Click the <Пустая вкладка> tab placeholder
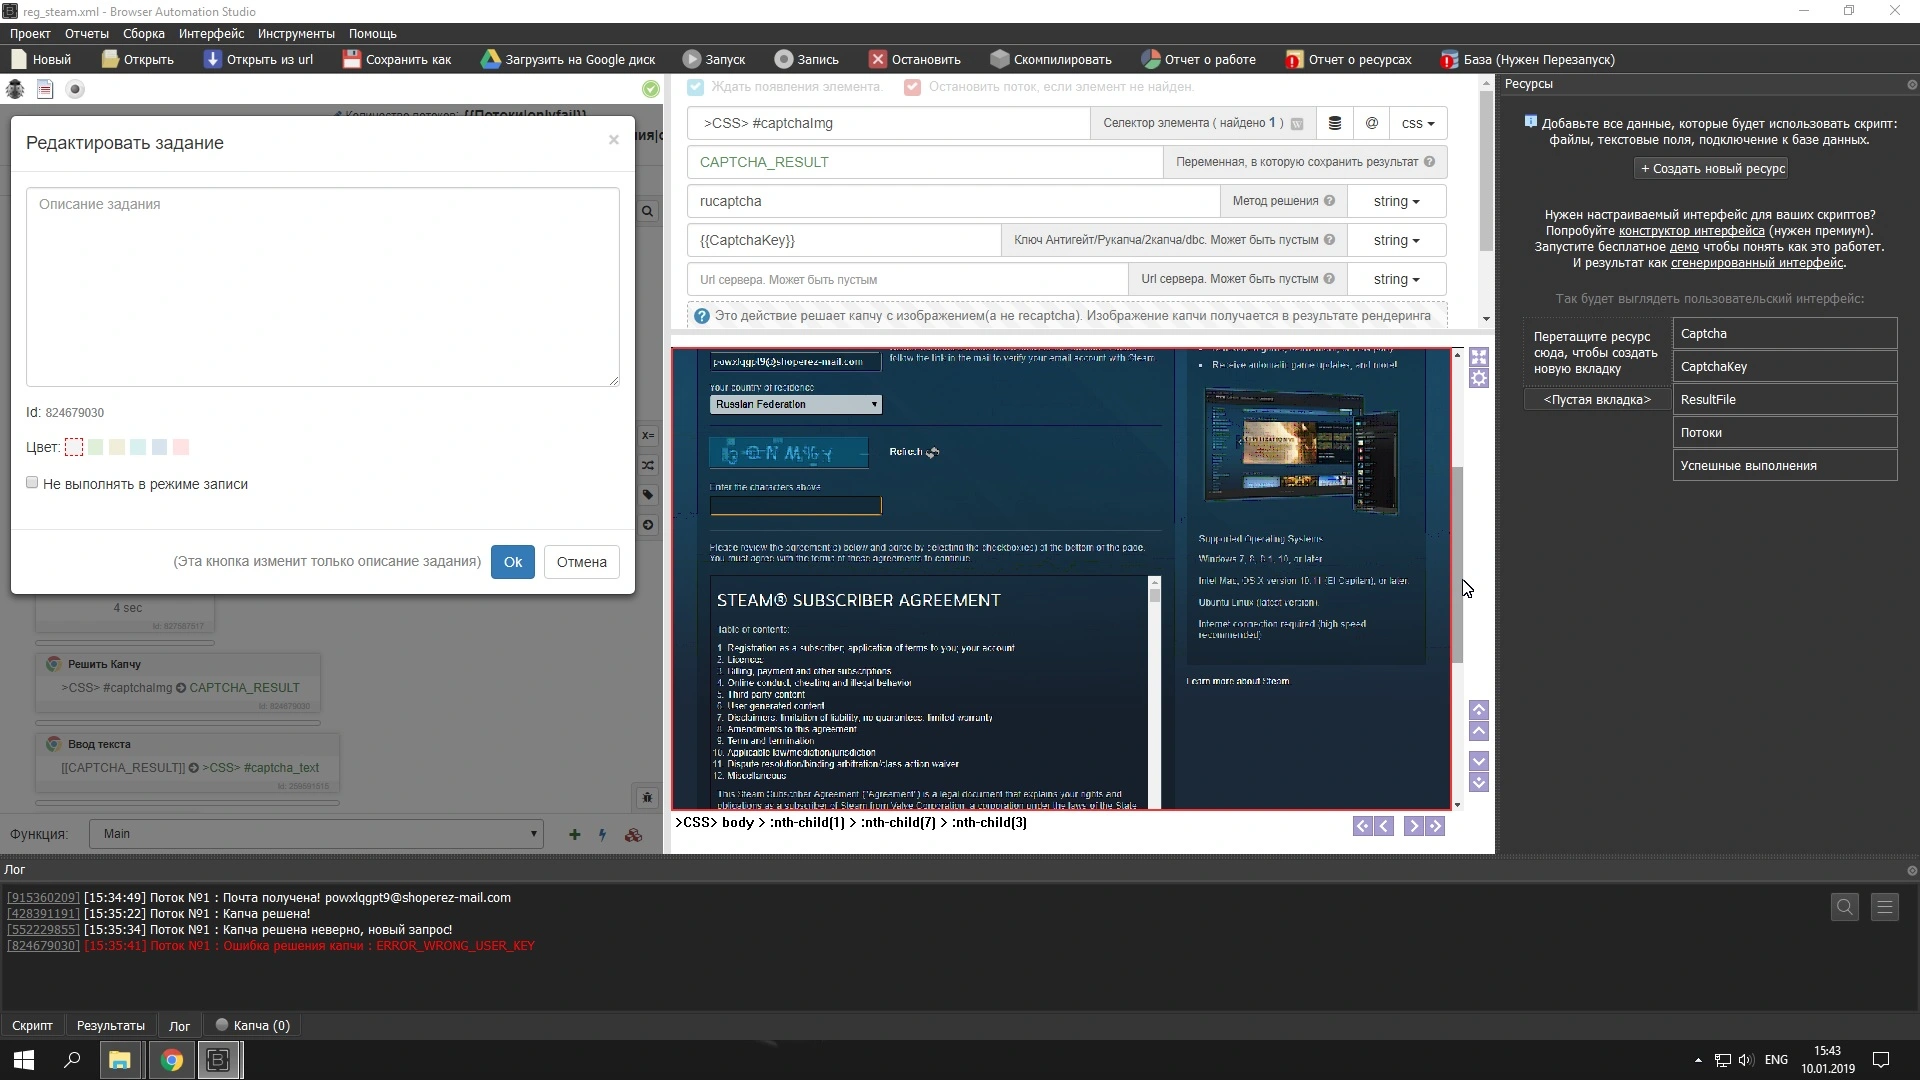The width and height of the screenshot is (1920, 1080). pos(1597,400)
